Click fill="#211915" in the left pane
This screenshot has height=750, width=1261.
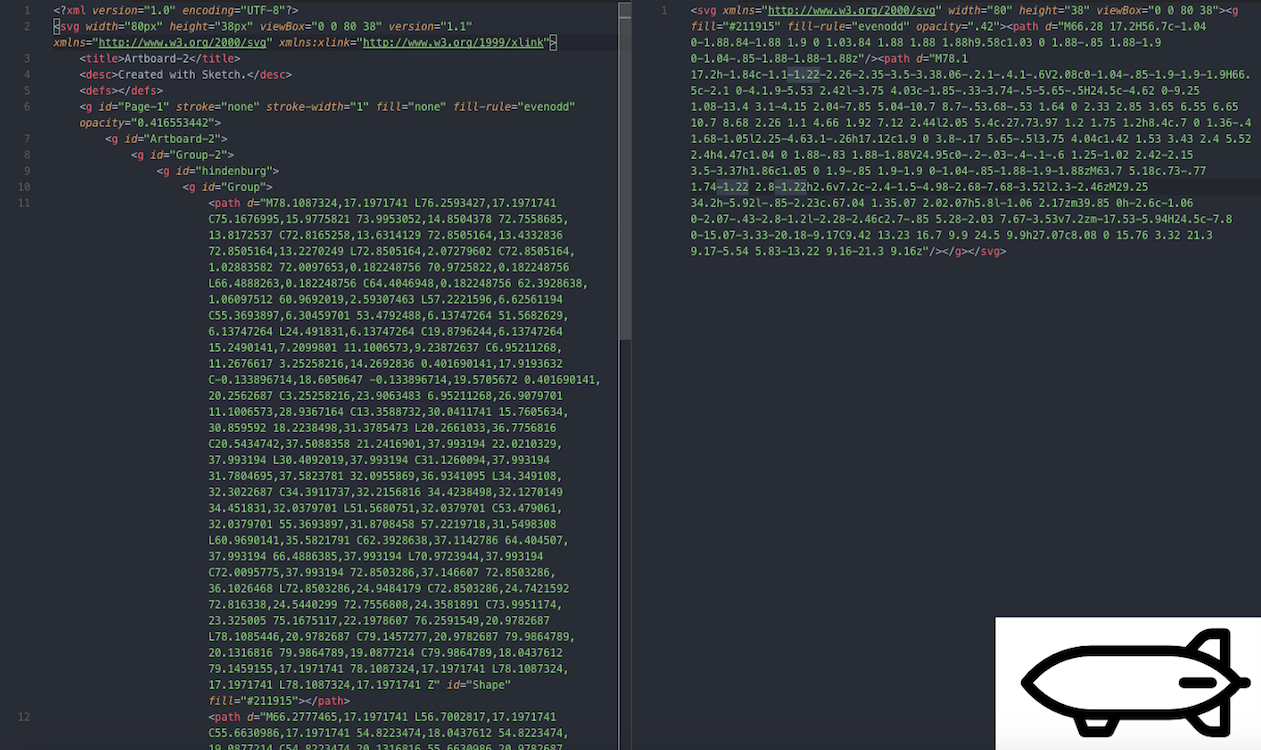tap(256, 699)
